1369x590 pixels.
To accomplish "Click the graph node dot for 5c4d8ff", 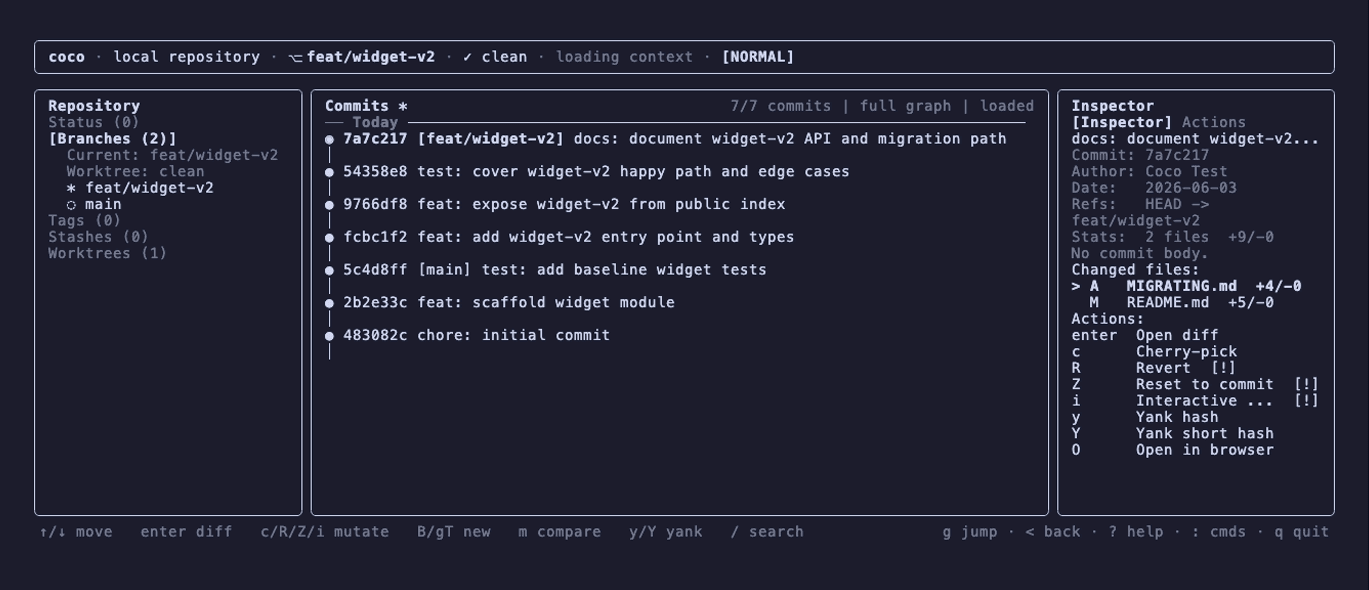I will pyautogui.click(x=329, y=270).
